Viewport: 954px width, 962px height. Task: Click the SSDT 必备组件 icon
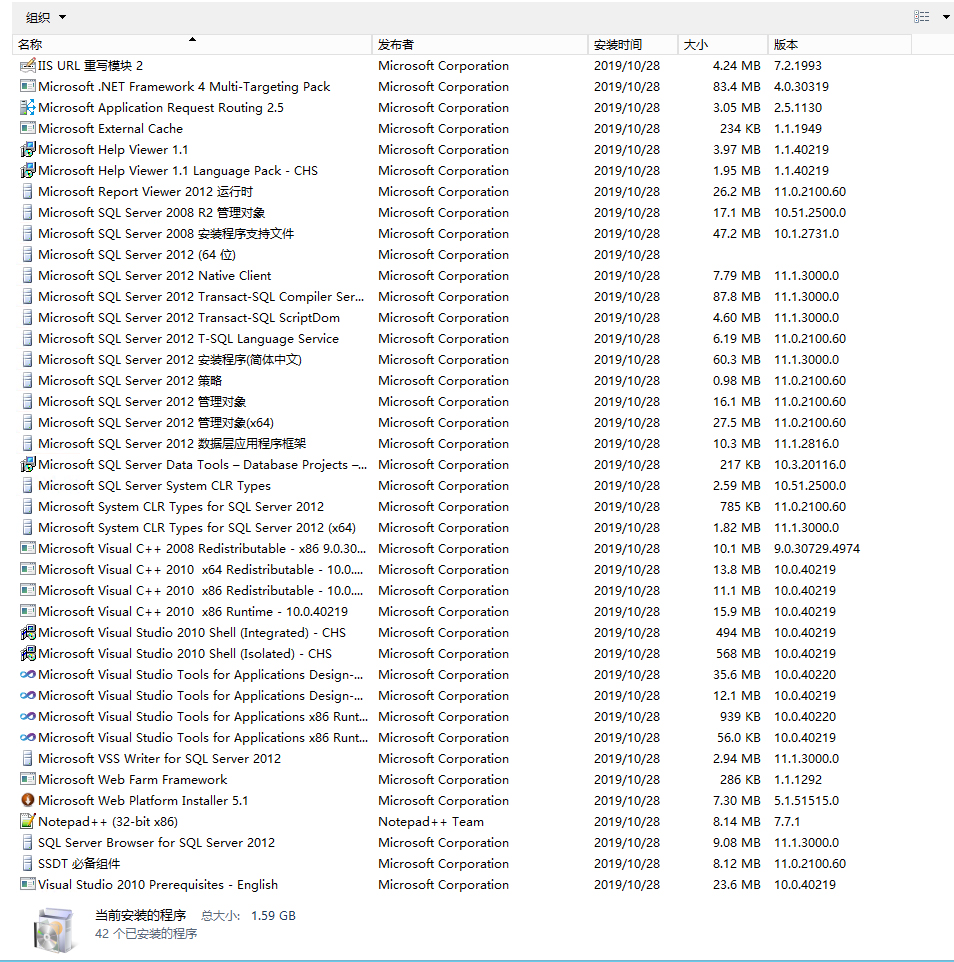coord(28,863)
